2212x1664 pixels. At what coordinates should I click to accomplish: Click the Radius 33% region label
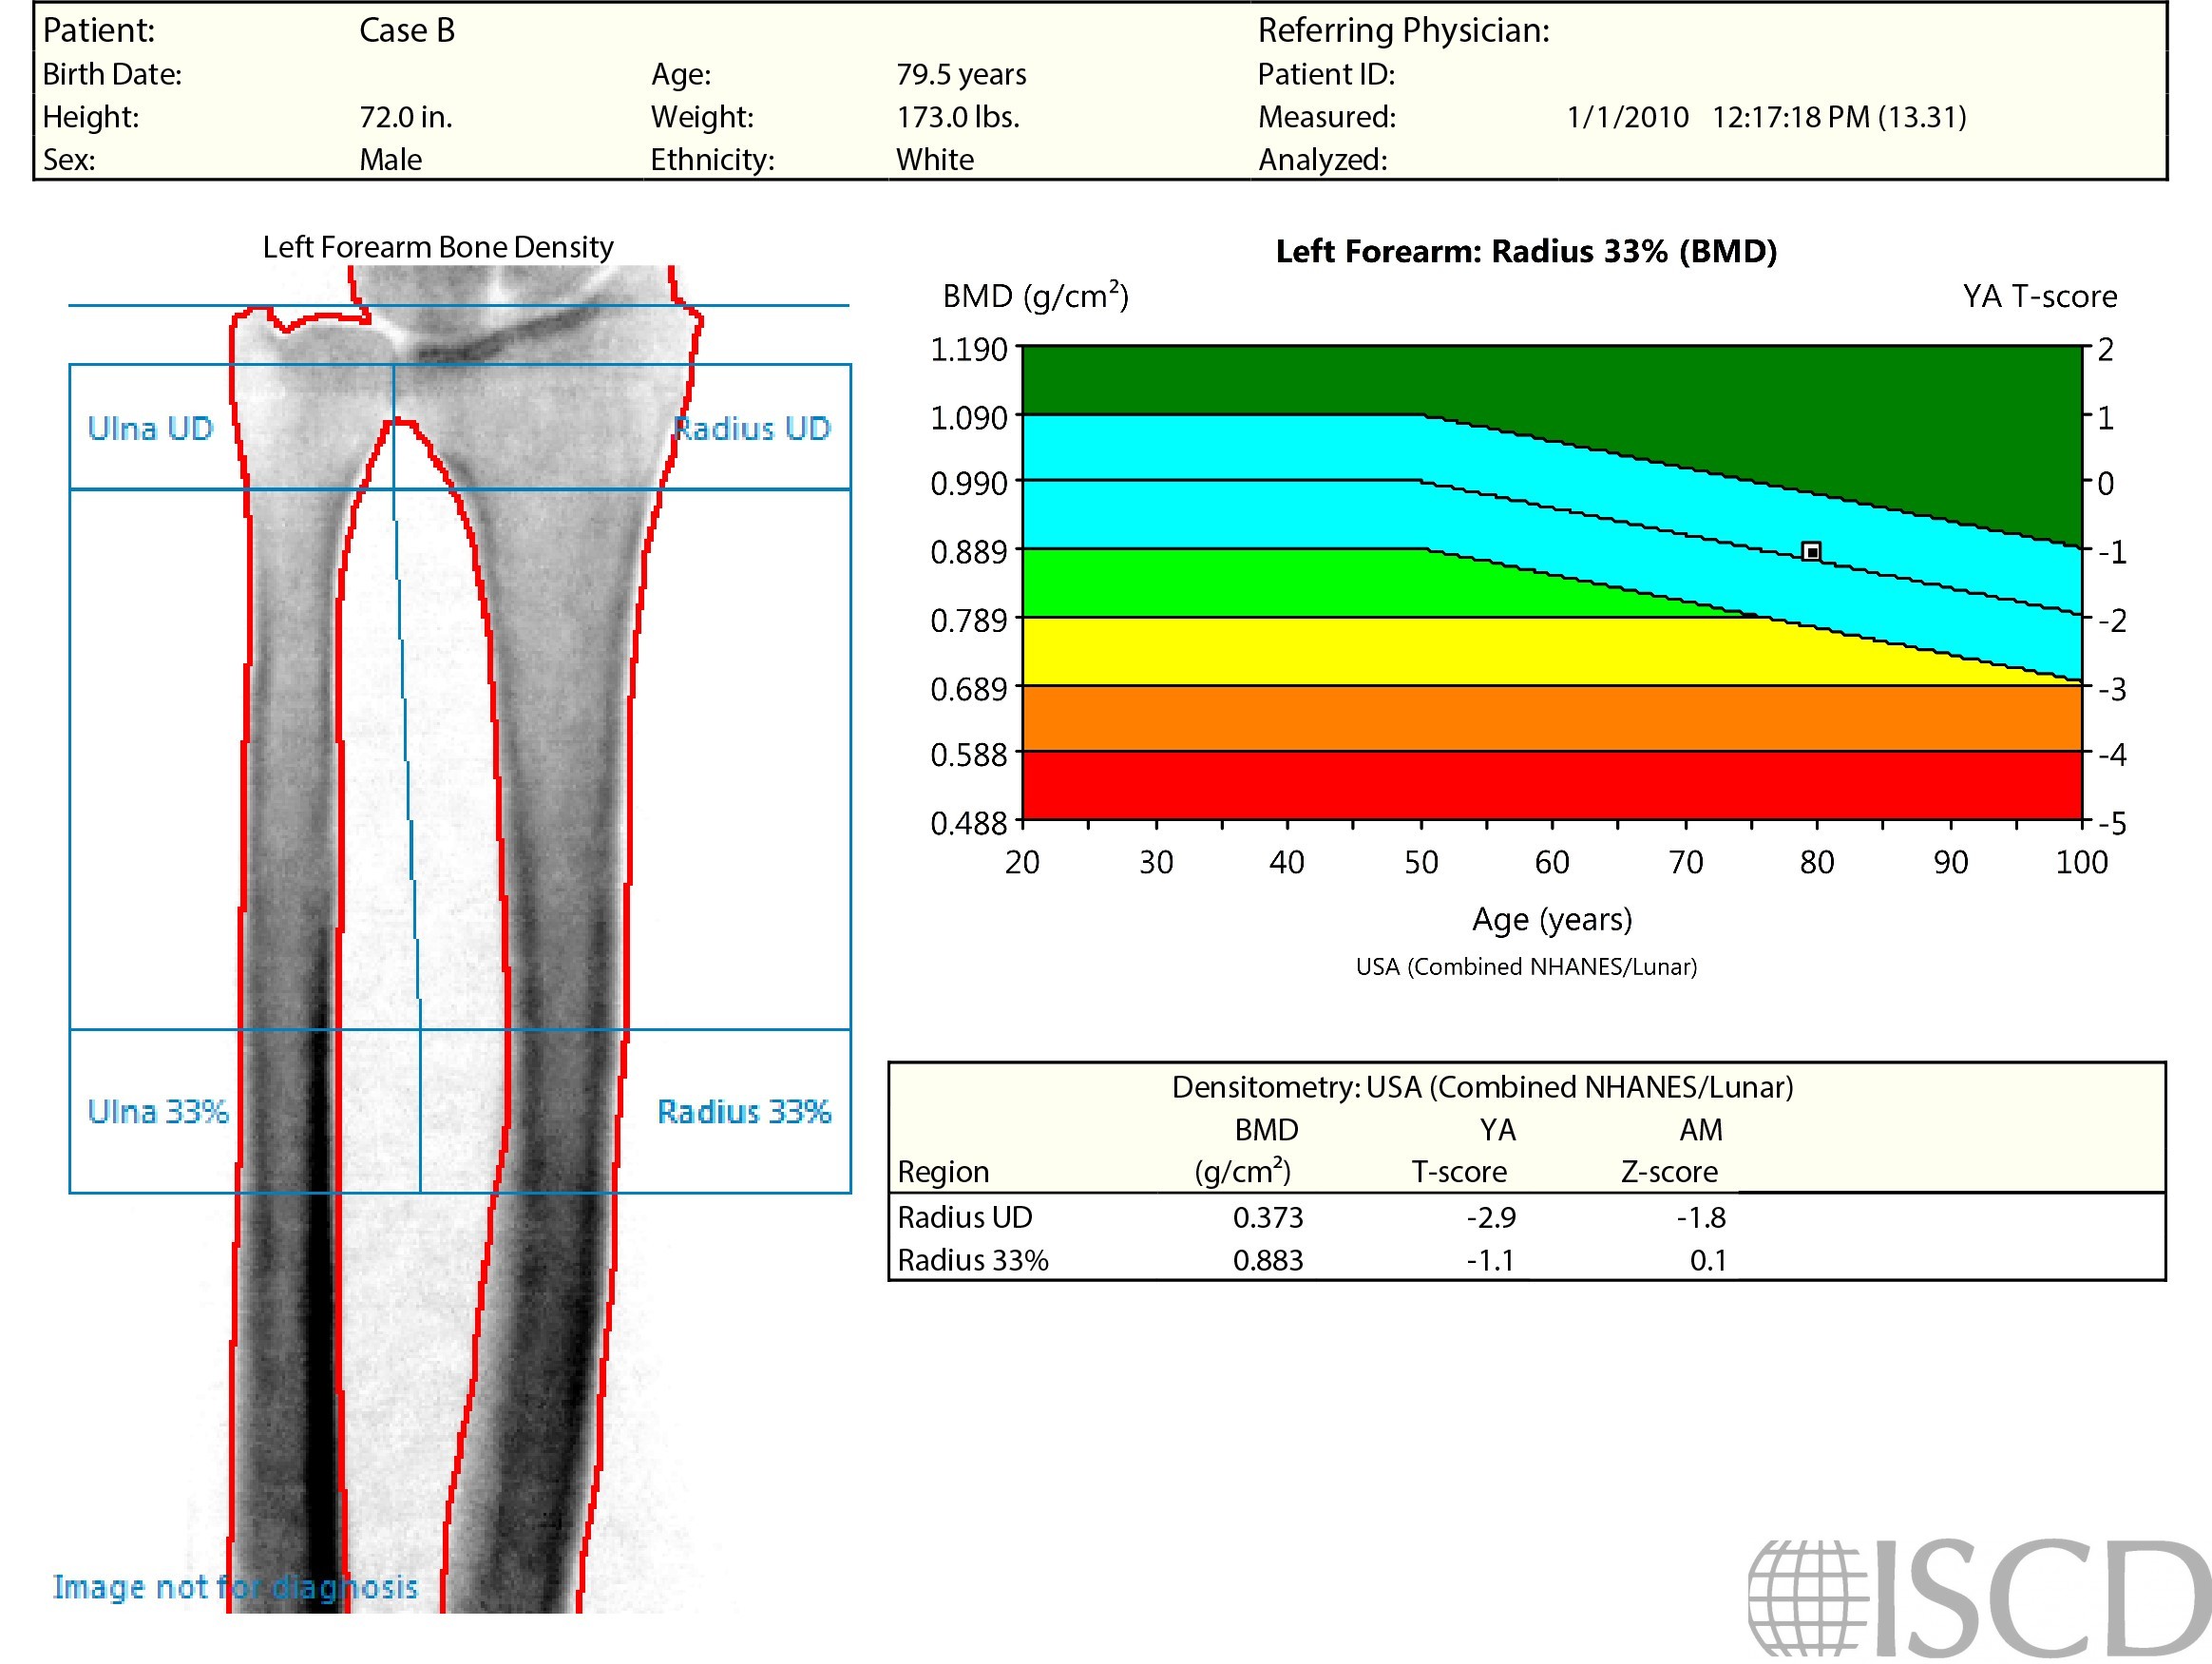coord(744,1112)
